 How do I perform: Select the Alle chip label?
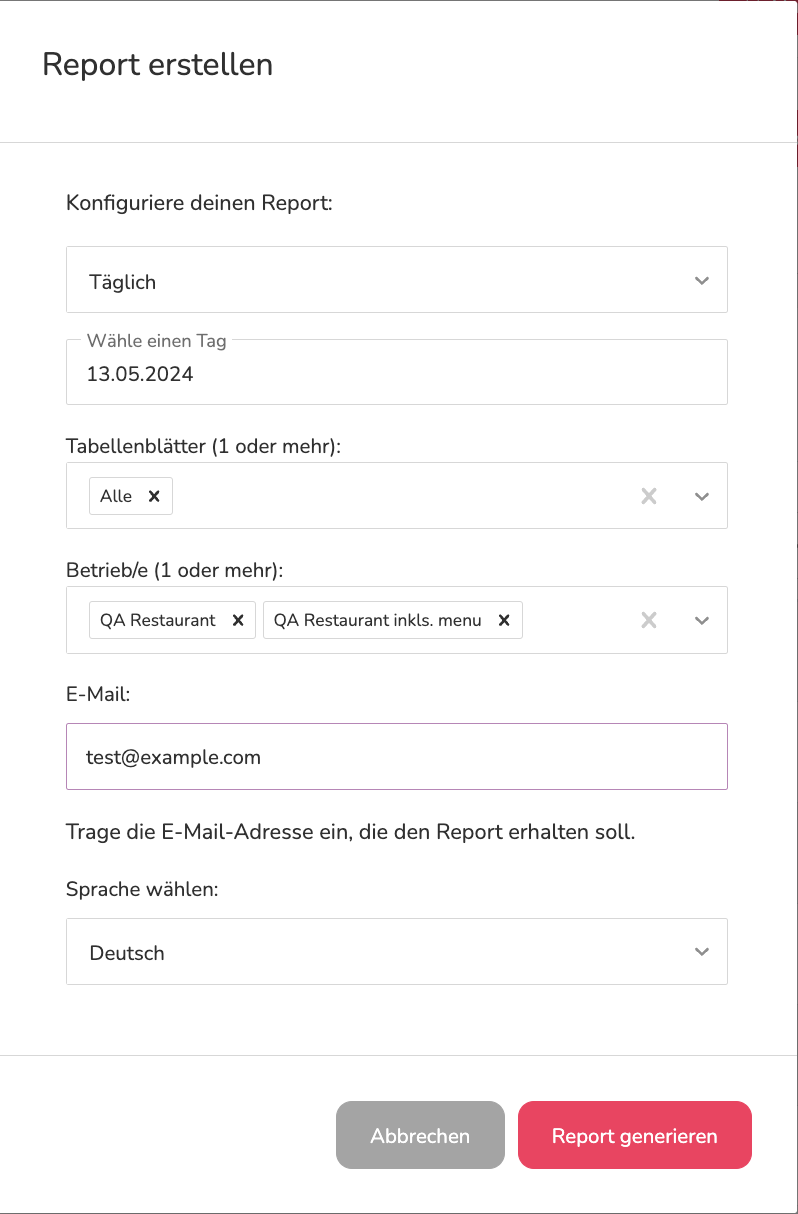point(116,496)
